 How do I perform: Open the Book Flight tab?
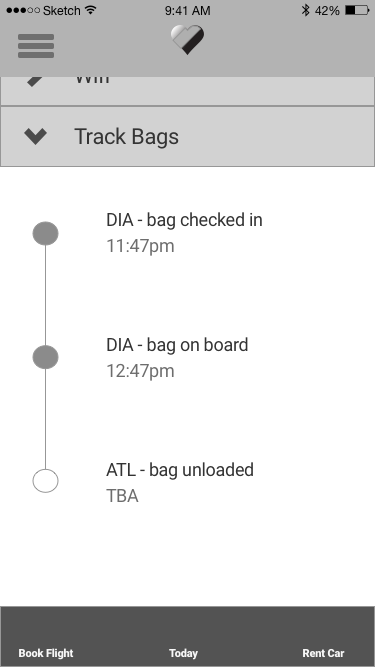[x=46, y=653]
